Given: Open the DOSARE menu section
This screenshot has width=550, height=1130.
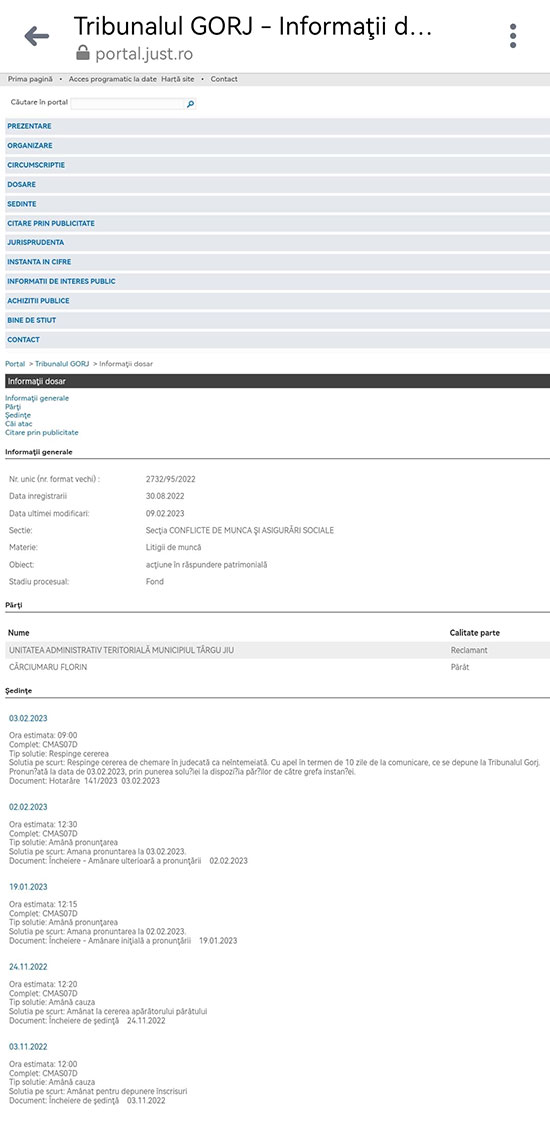Looking at the screenshot, I should 277,184.
